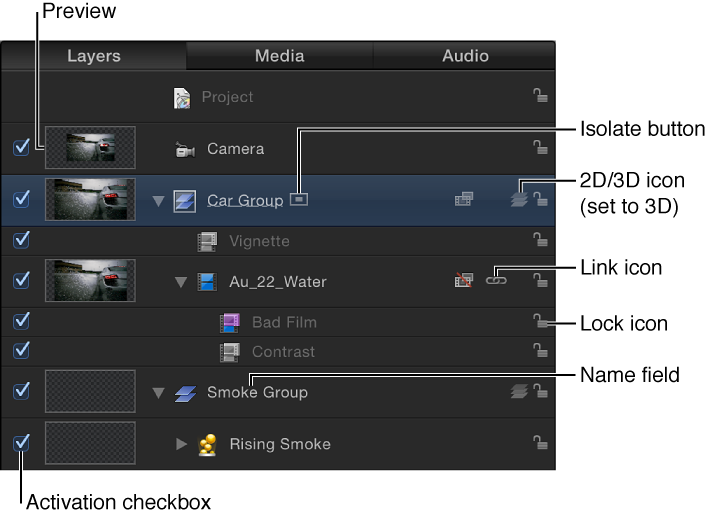
Task: Uncheck the Smoke Group activation checkbox
Action: pos(21,391)
